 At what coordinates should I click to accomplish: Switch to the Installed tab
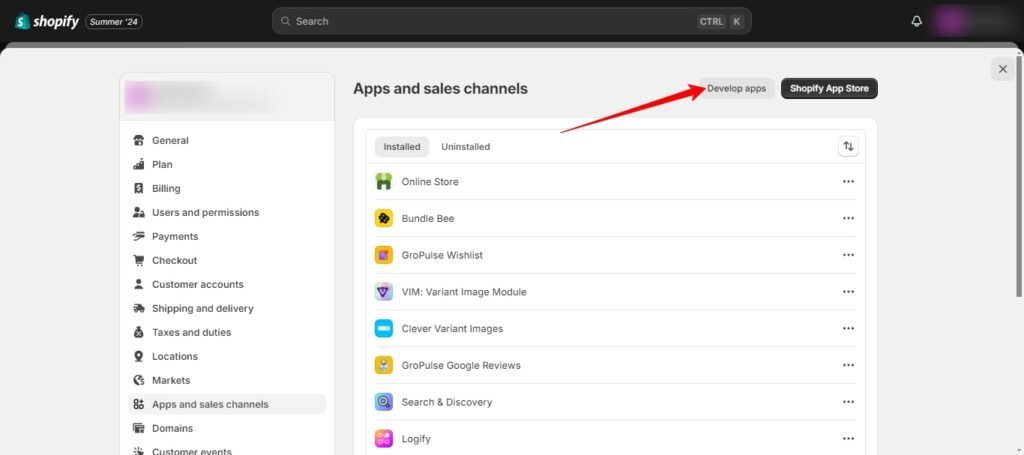click(402, 147)
